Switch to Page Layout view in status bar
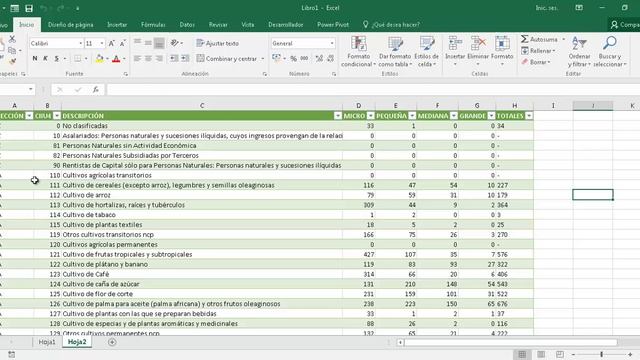The height and width of the screenshot is (360, 640). pos(541,354)
